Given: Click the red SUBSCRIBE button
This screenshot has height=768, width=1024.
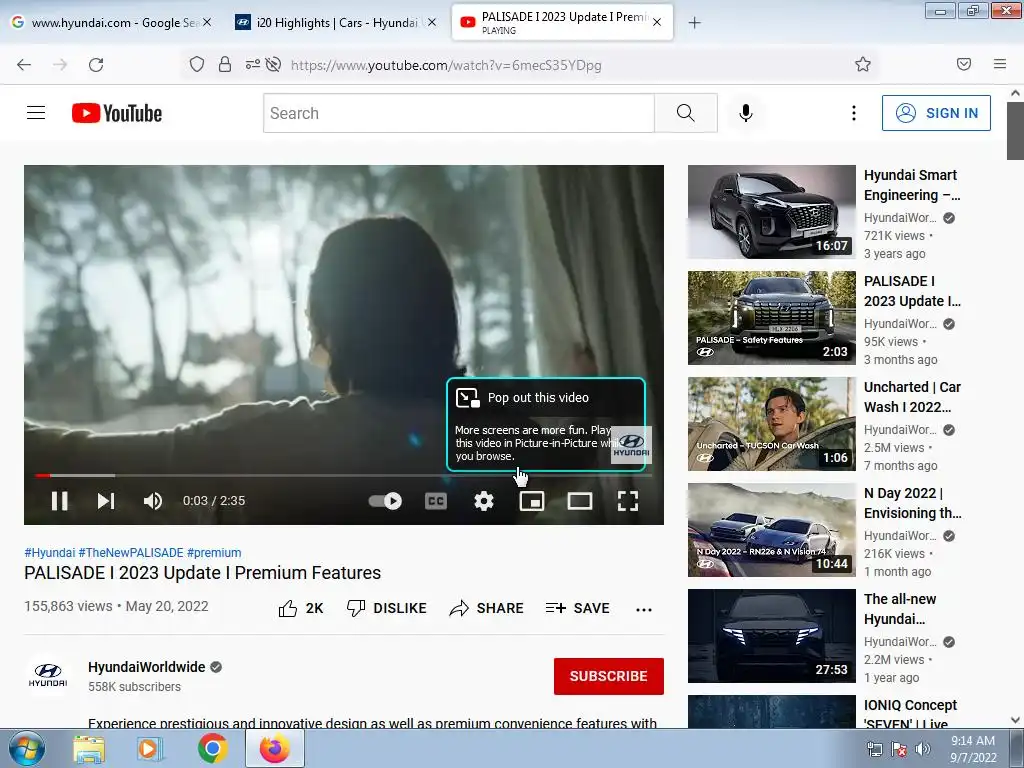Looking at the screenshot, I should (x=609, y=676).
